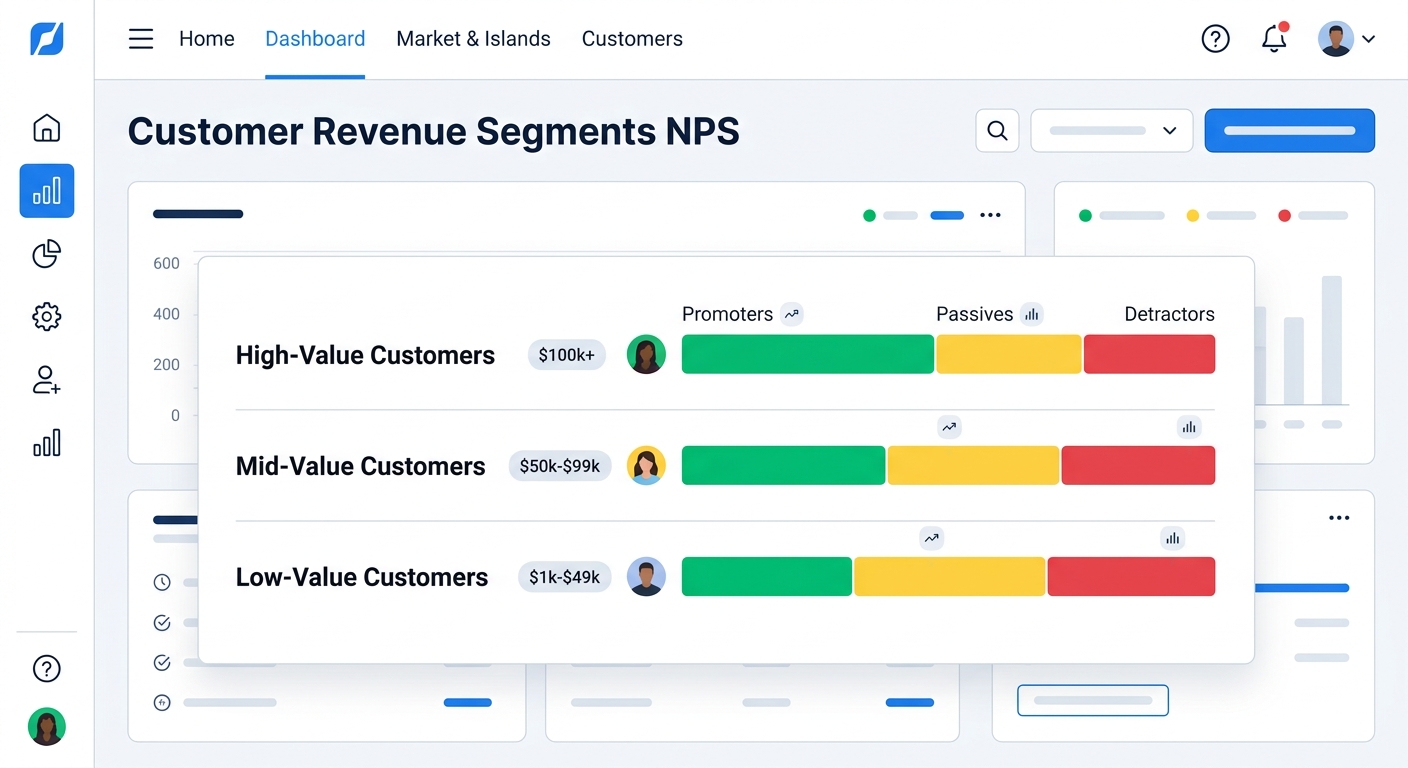Viewport: 1408px width, 768px height.
Task: Open settings gear in the sidebar
Action: (47, 317)
